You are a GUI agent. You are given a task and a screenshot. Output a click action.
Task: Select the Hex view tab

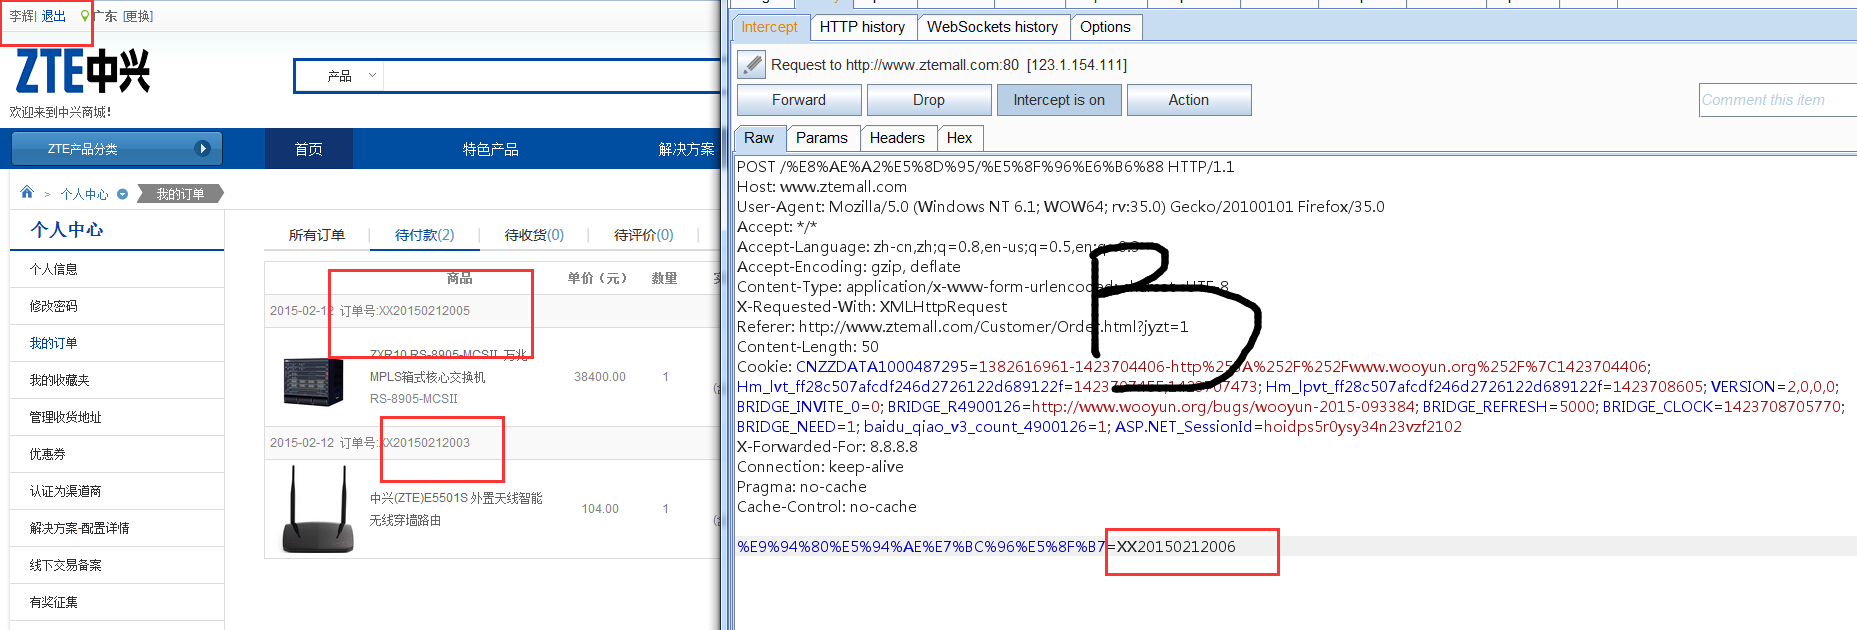pos(960,138)
